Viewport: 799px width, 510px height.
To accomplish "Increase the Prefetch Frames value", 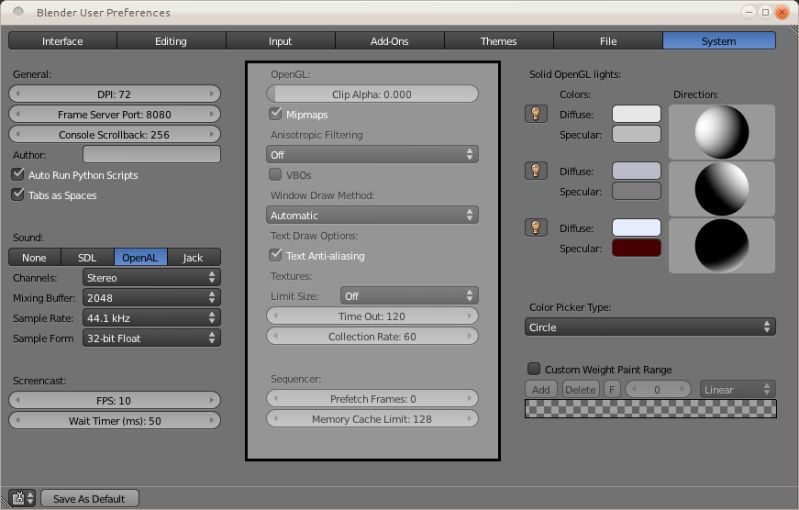I will [x=469, y=398].
